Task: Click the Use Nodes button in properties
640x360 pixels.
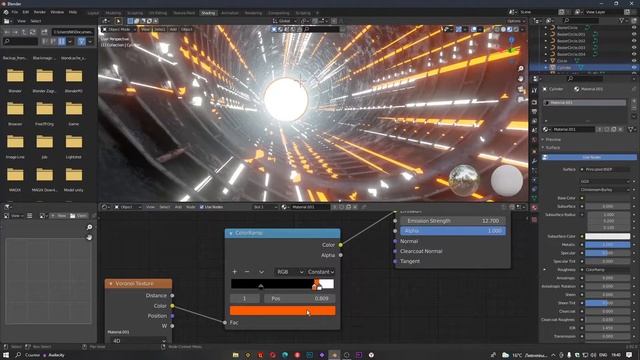Action: pyautogui.click(x=589, y=157)
